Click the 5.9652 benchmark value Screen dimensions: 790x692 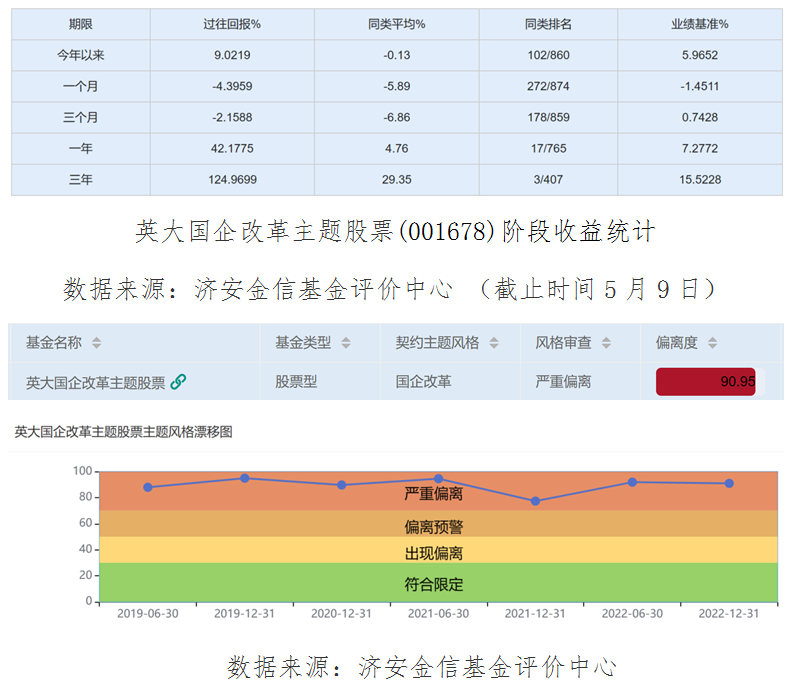[x=700, y=55]
